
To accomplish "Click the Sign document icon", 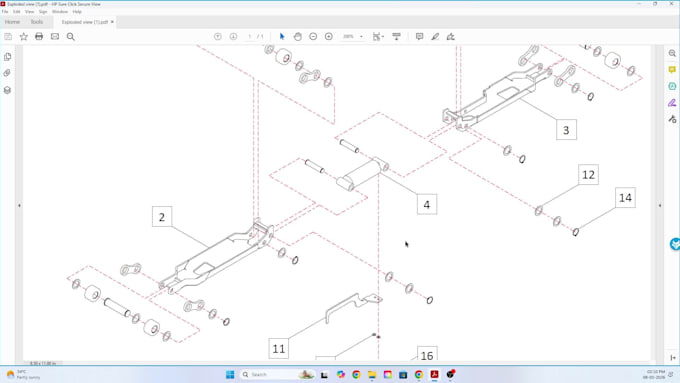I will 451,37.
